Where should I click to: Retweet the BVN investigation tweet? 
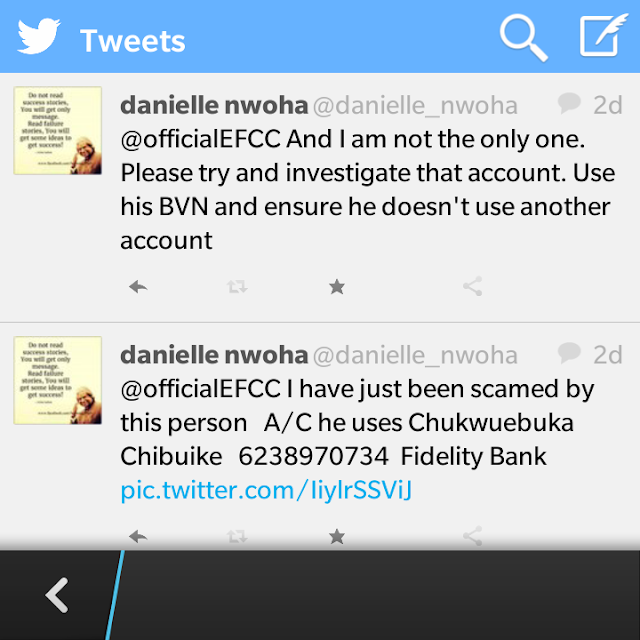pyautogui.click(x=237, y=287)
